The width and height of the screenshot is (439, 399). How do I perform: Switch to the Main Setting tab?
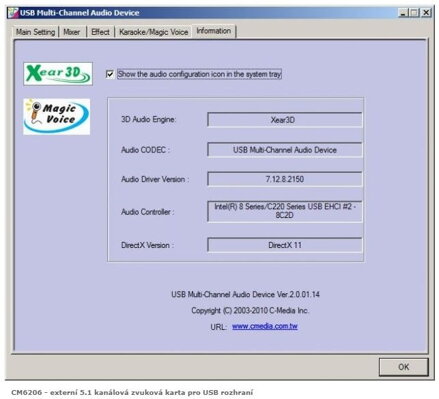[35, 32]
